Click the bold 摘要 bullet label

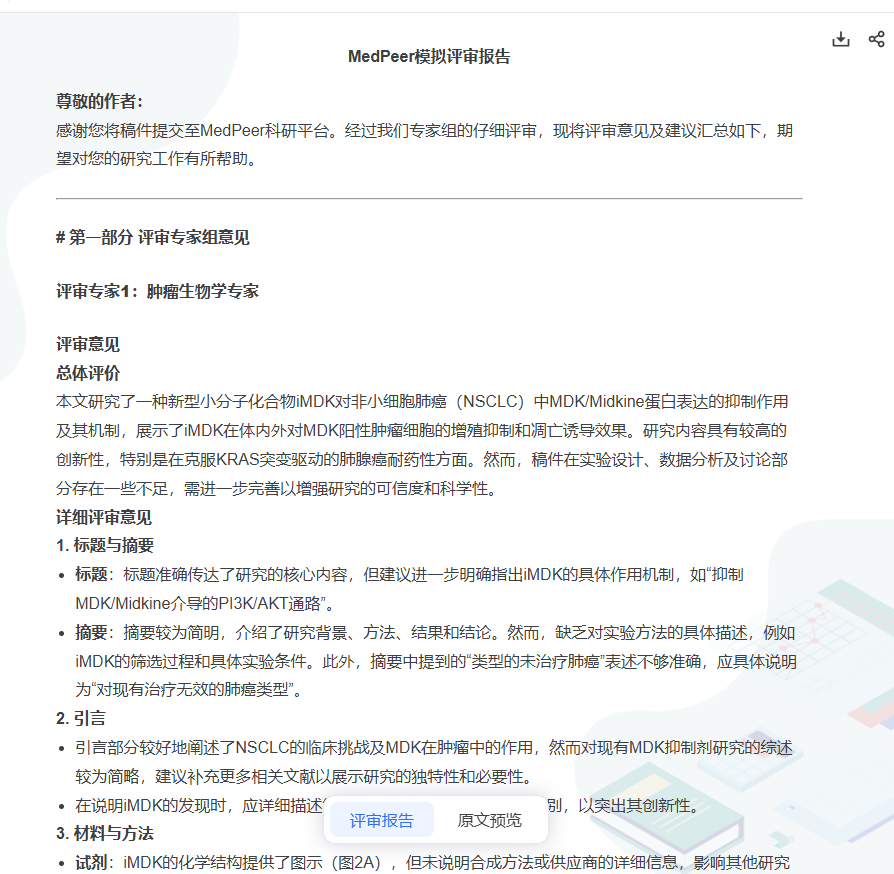pos(91,632)
